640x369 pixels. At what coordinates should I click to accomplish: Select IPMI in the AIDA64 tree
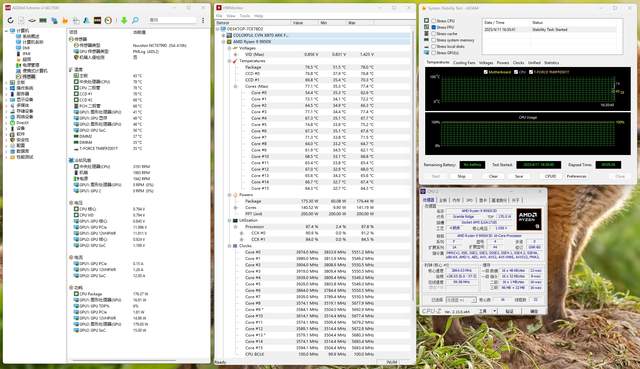point(27,53)
